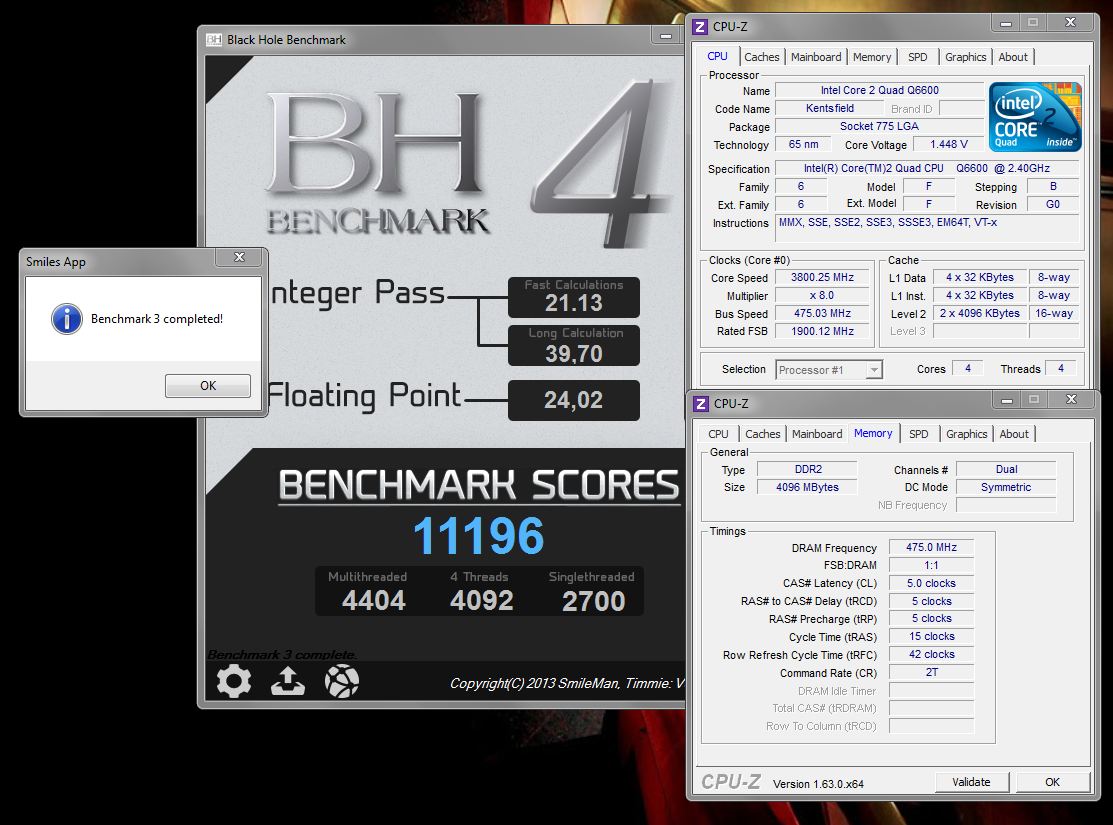Screen dimensions: 1113x825
Task: Click memory Size value 4096 MBytes
Action: click(808, 487)
